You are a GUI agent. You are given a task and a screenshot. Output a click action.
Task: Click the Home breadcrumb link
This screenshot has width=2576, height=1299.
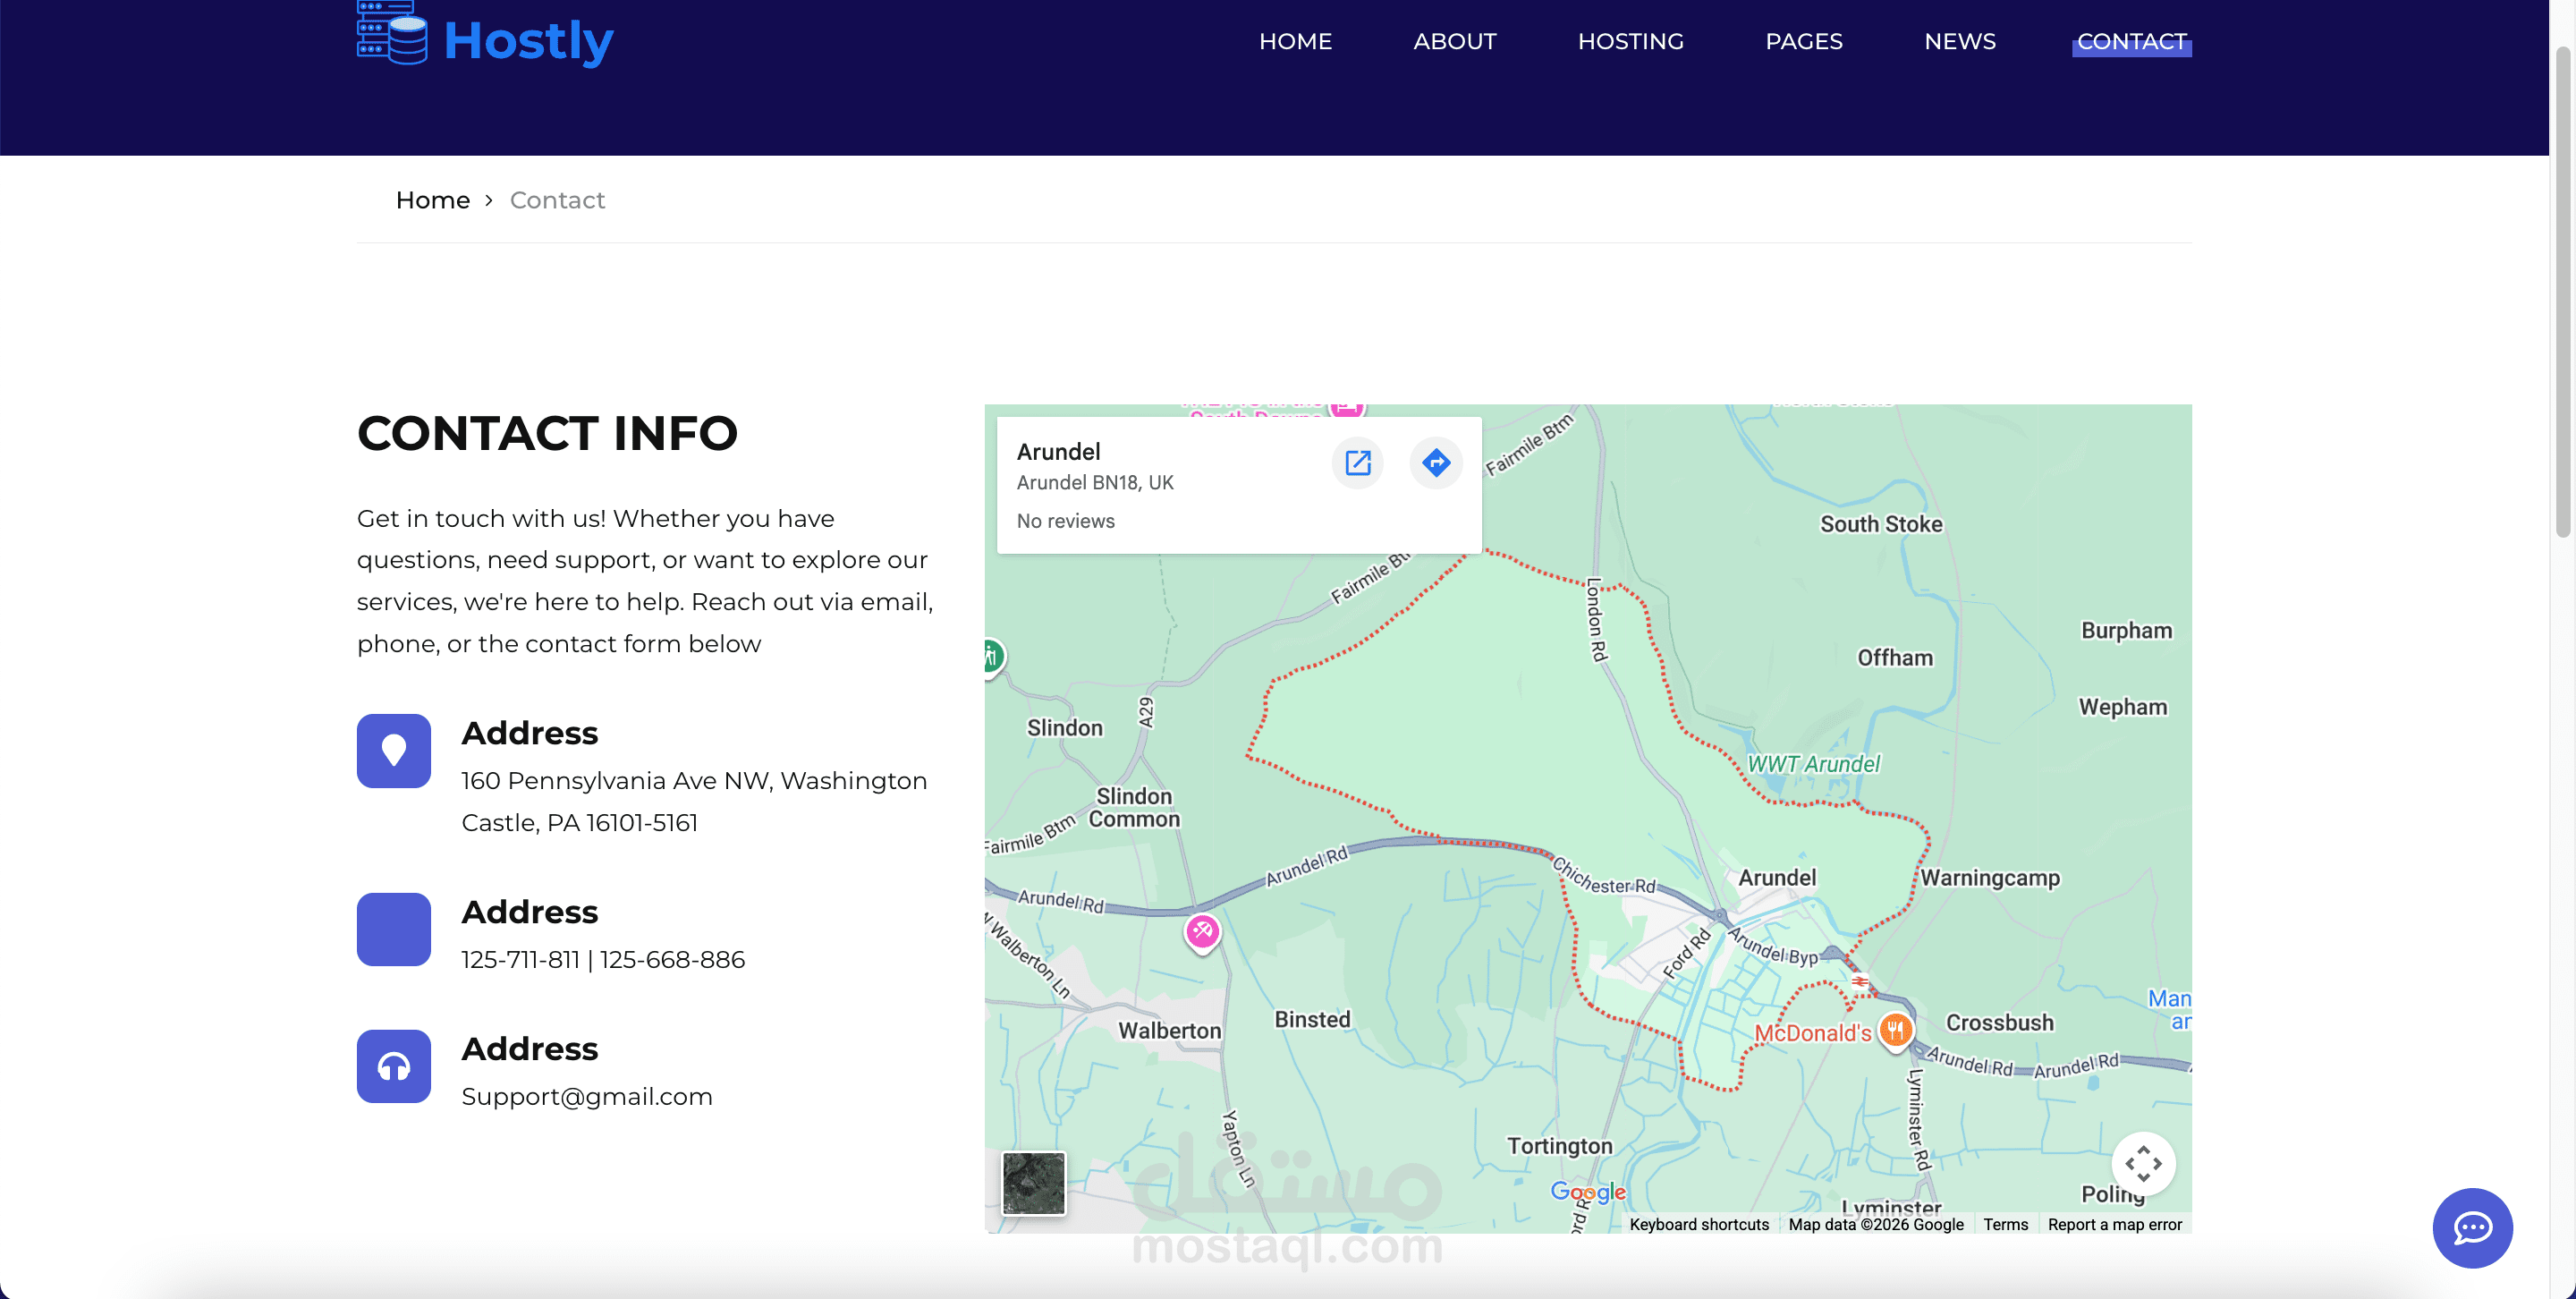pos(432,200)
